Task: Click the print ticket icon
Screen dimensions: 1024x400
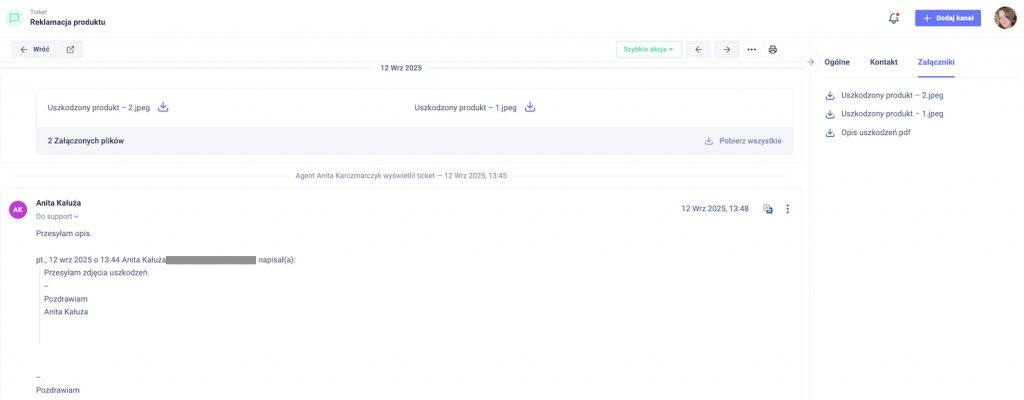Action: 773,49
